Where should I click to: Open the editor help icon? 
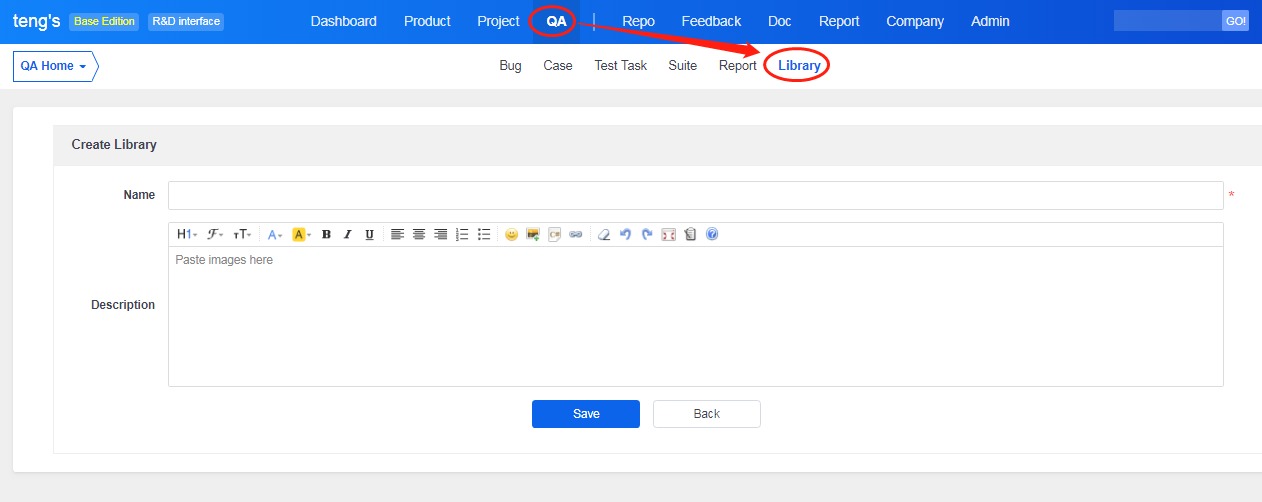(712, 235)
